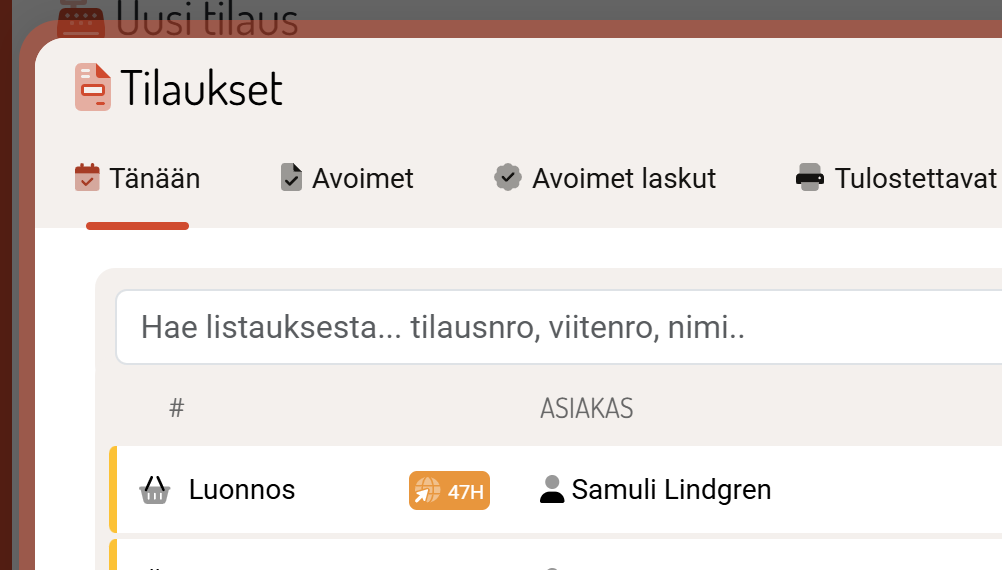Image resolution: width=1002 pixels, height=570 pixels.
Task: Click the person icon beside Samuli Lindgren
Action: [x=552, y=490]
